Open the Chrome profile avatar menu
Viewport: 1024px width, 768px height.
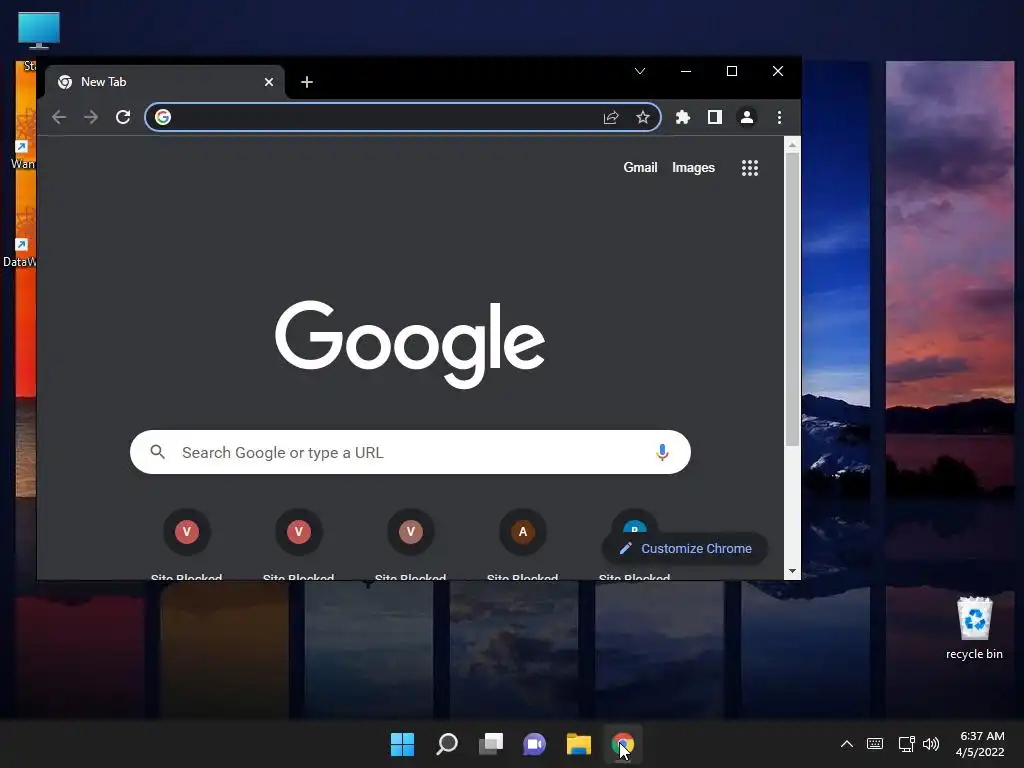[746, 118]
